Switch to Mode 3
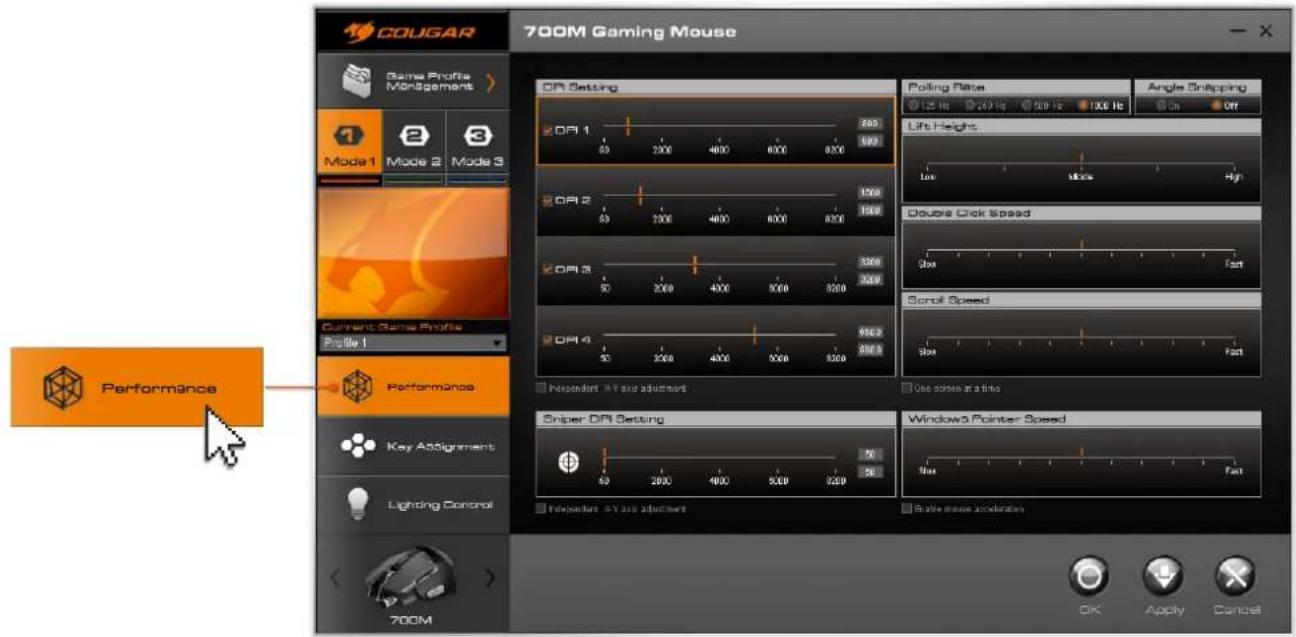The height and width of the screenshot is (637, 1296). (x=477, y=143)
